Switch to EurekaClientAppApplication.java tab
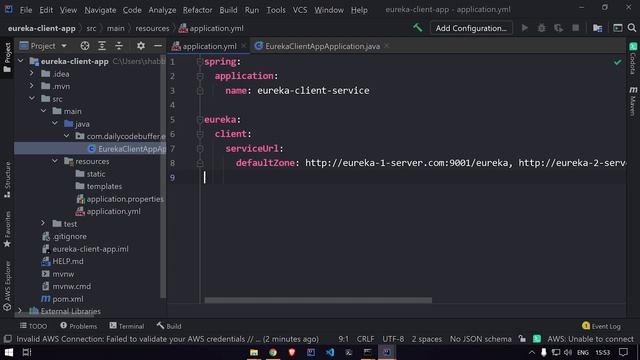 tap(322, 46)
